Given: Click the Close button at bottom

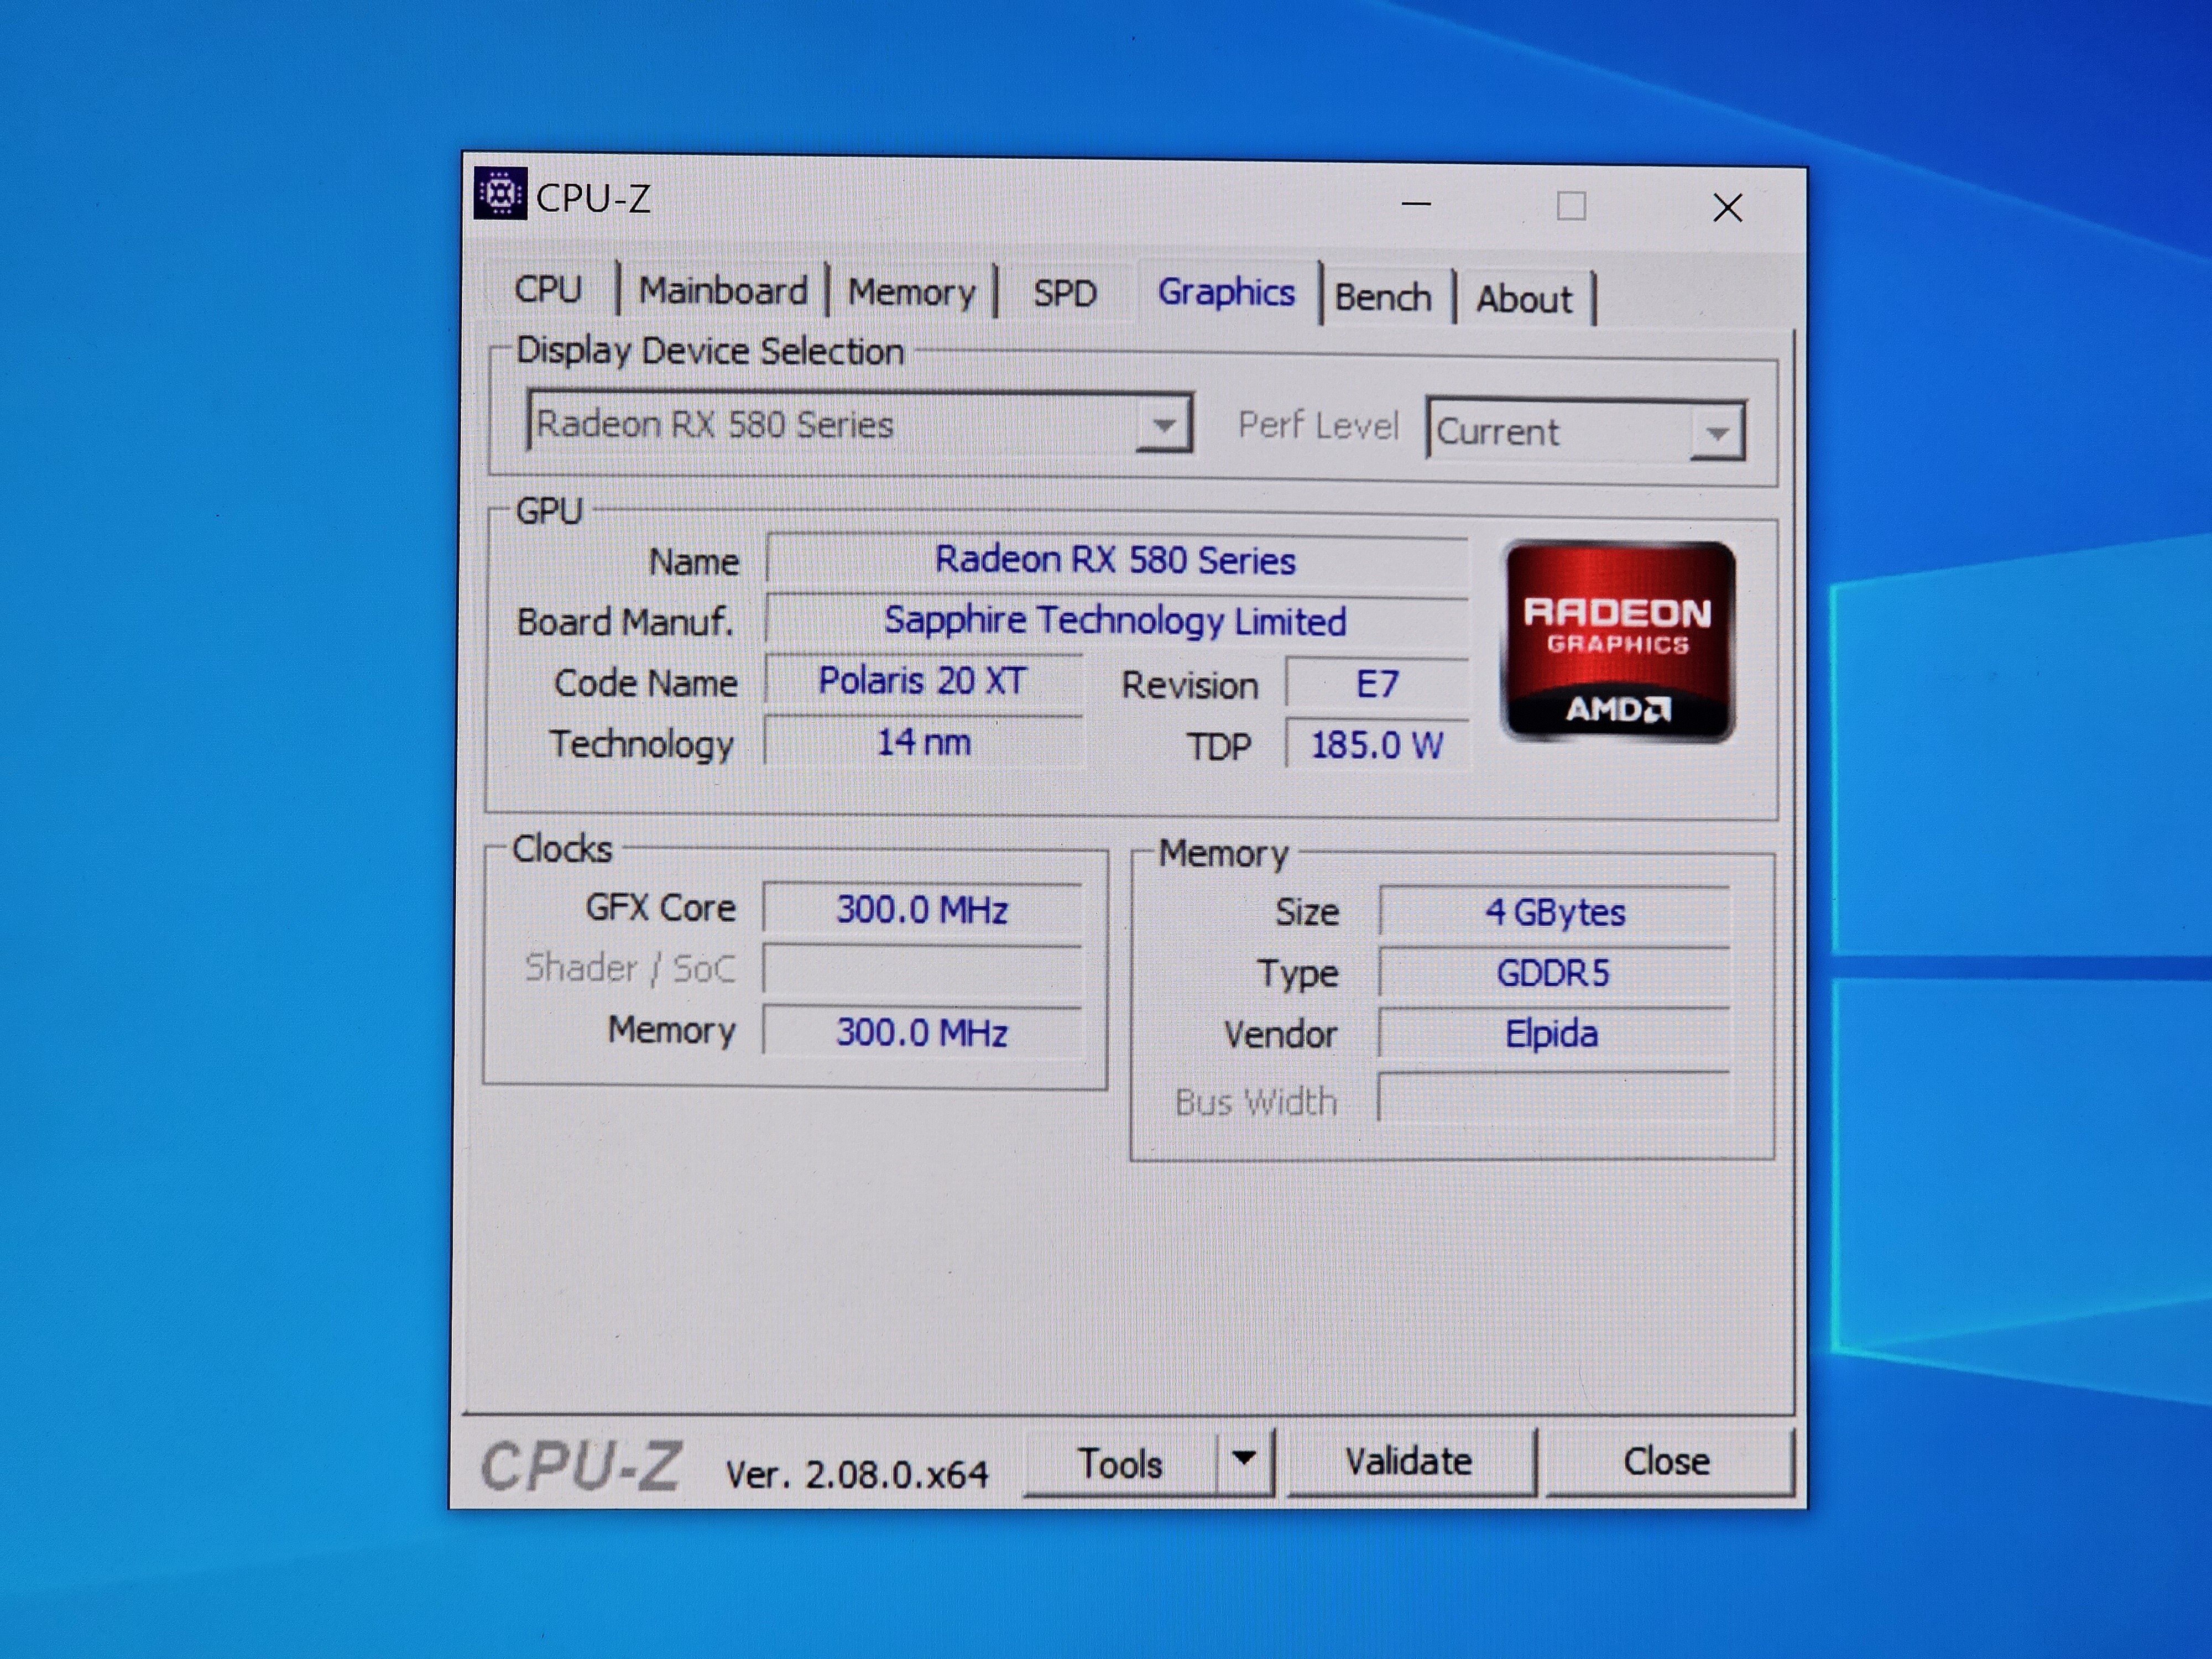Looking at the screenshot, I should 1668,1462.
